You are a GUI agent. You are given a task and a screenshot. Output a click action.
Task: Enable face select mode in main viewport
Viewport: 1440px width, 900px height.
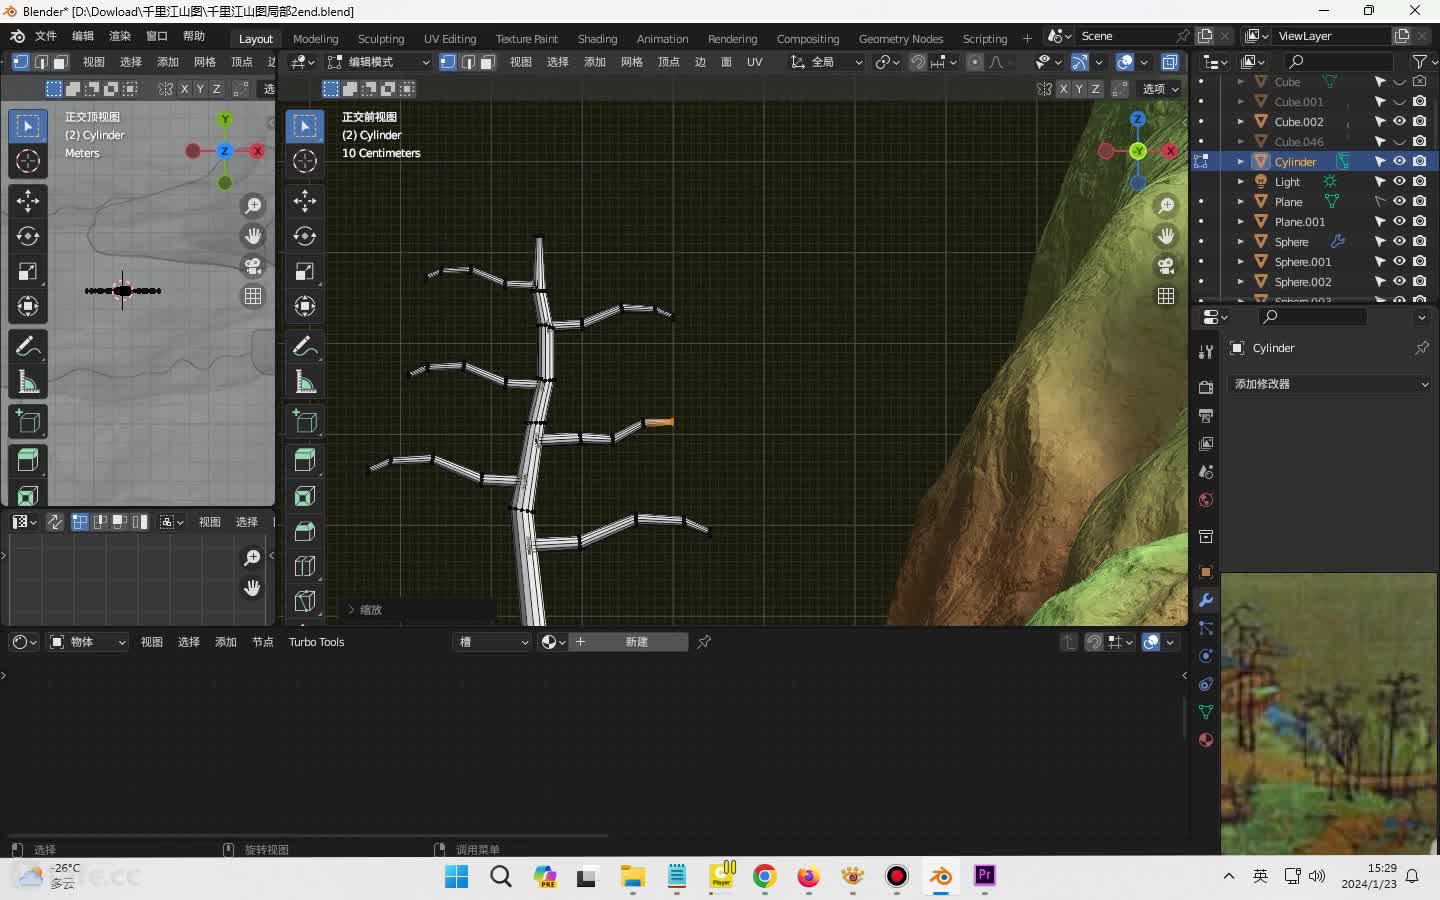[x=488, y=62]
